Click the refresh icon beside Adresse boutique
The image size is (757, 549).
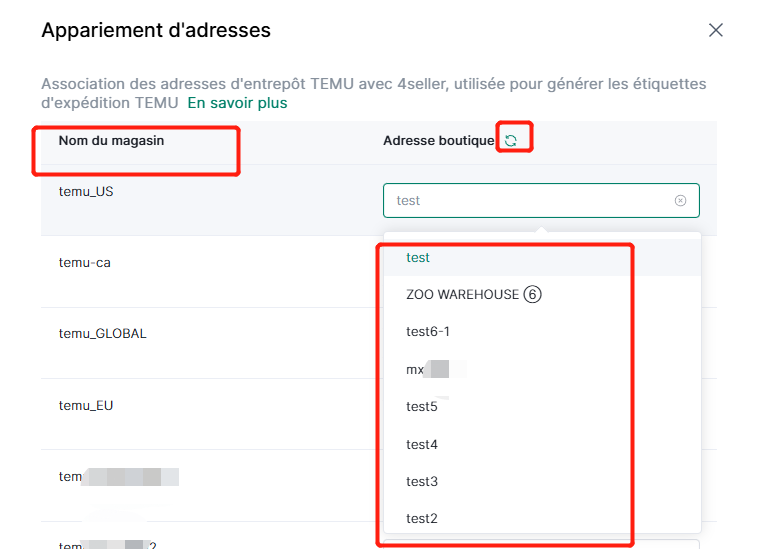pos(511,141)
